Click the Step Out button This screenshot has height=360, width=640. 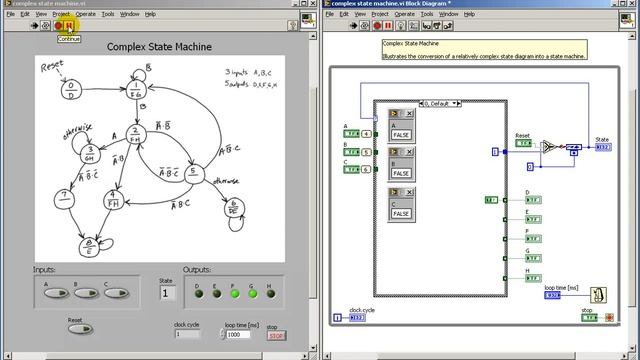pos(448,26)
